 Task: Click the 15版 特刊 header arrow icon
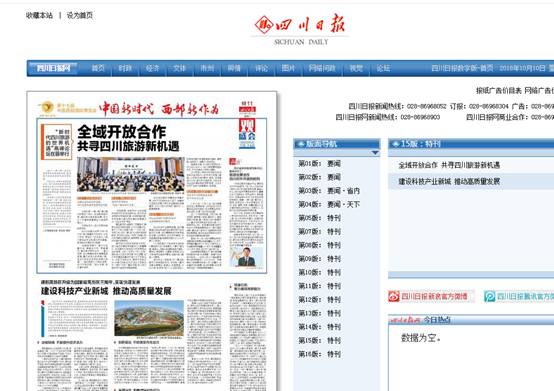pyautogui.click(x=395, y=144)
